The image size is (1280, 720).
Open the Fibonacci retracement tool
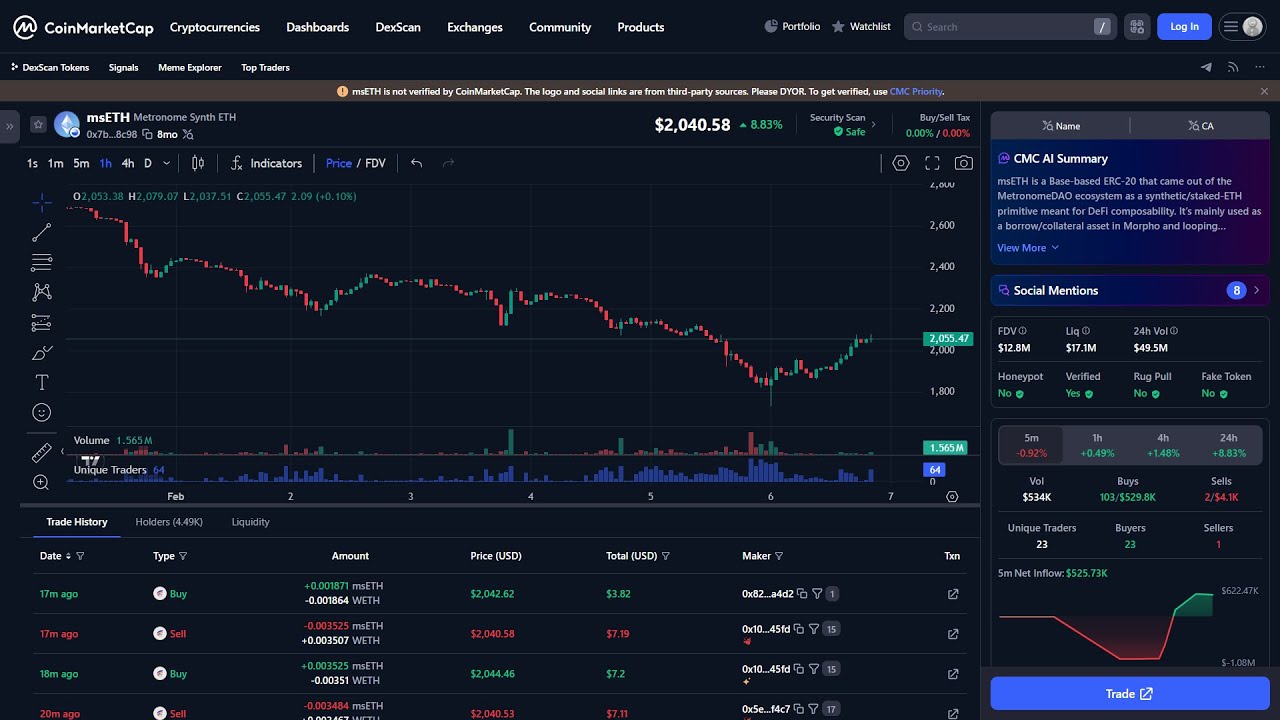(x=42, y=263)
